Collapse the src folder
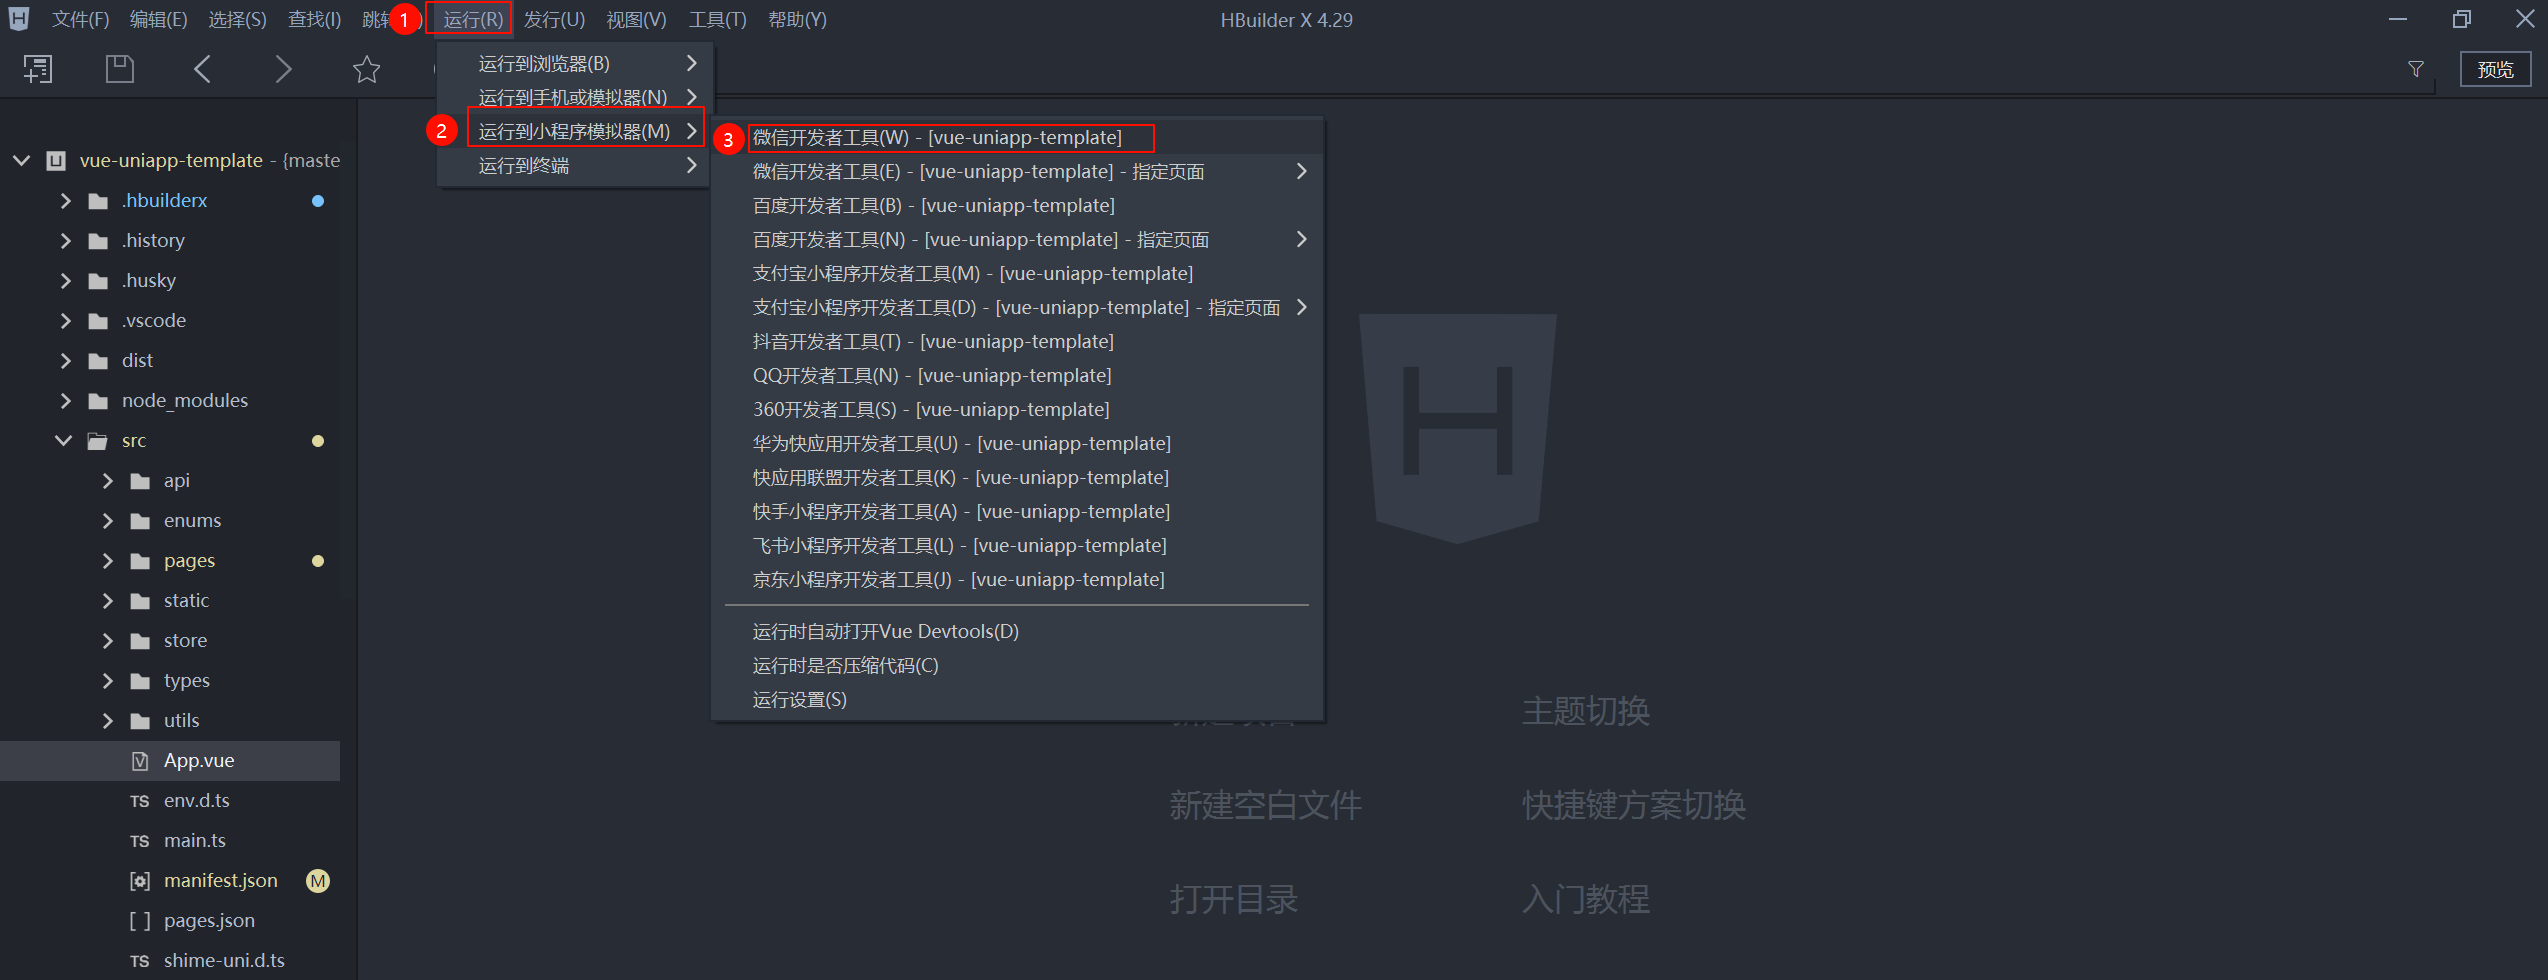This screenshot has width=2548, height=980. [64, 440]
